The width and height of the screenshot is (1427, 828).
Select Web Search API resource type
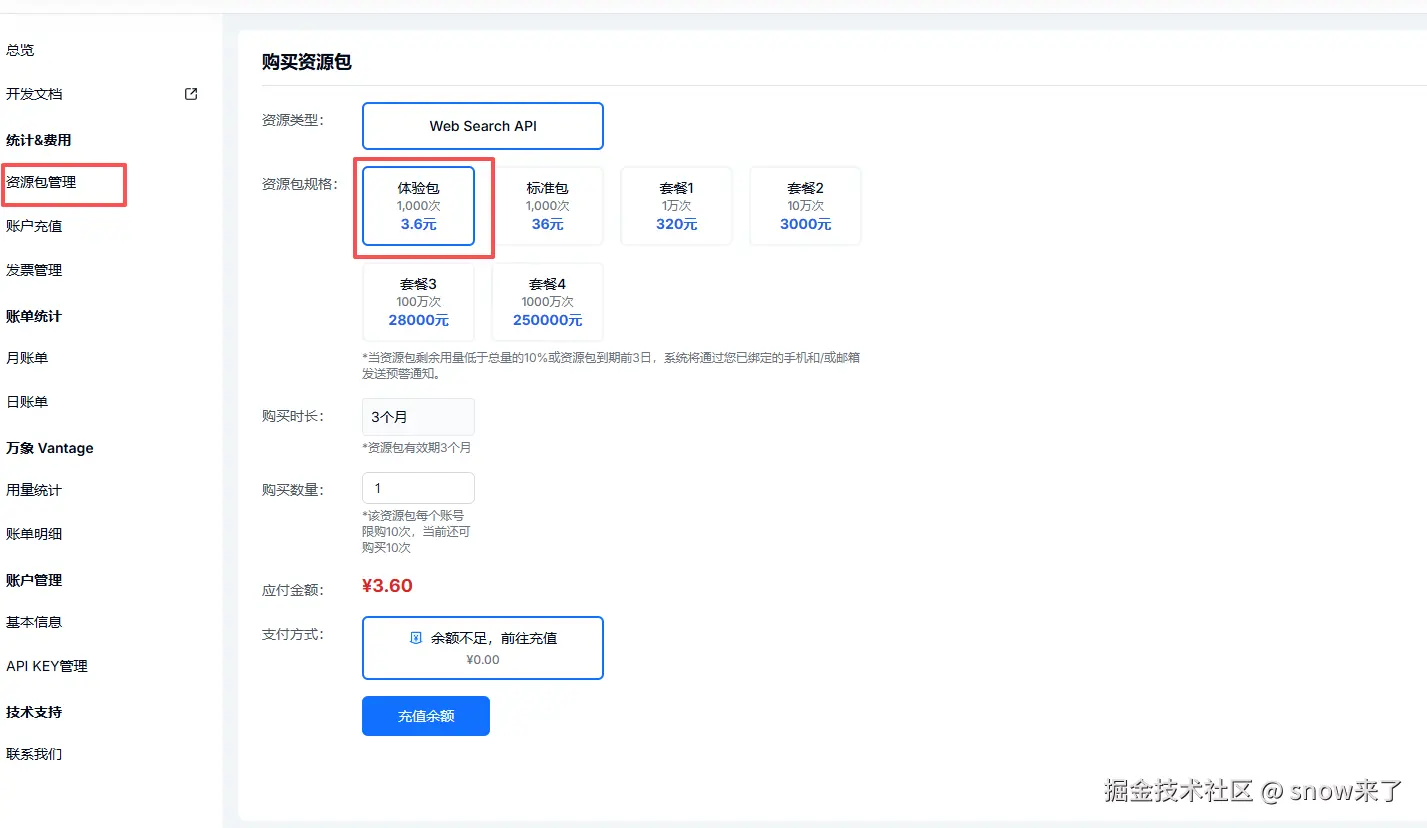tap(483, 126)
